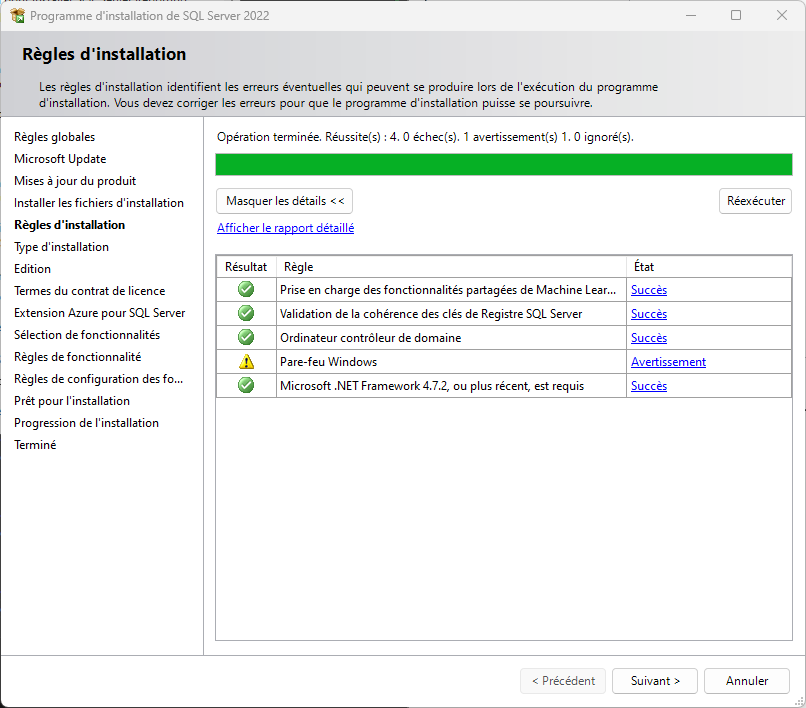Viewport: 806px width, 708px height.
Task: Select Microsoft .NET Framework 4.7.2 rule text
Action: tap(432, 386)
